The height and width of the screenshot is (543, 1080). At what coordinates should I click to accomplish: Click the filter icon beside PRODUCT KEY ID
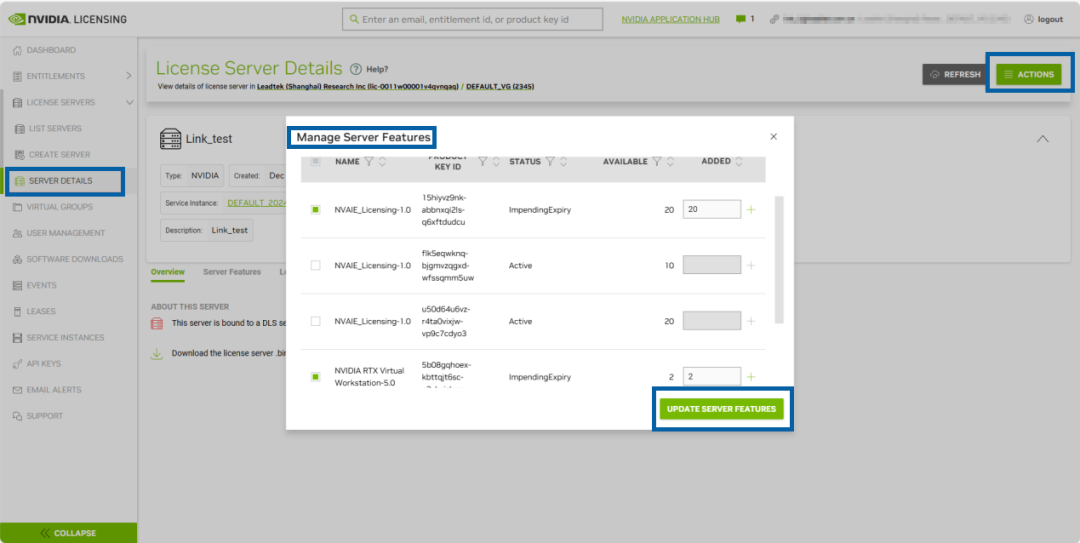(x=483, y=162)
